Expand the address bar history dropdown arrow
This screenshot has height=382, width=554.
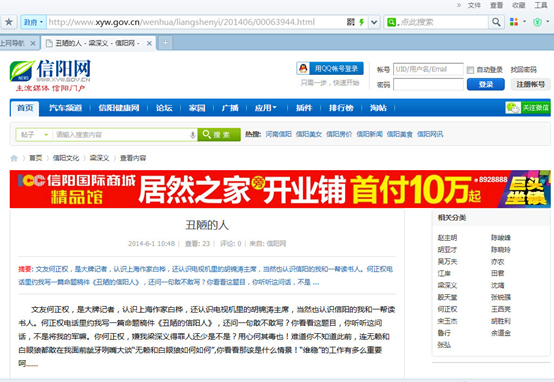pos(374,22)
